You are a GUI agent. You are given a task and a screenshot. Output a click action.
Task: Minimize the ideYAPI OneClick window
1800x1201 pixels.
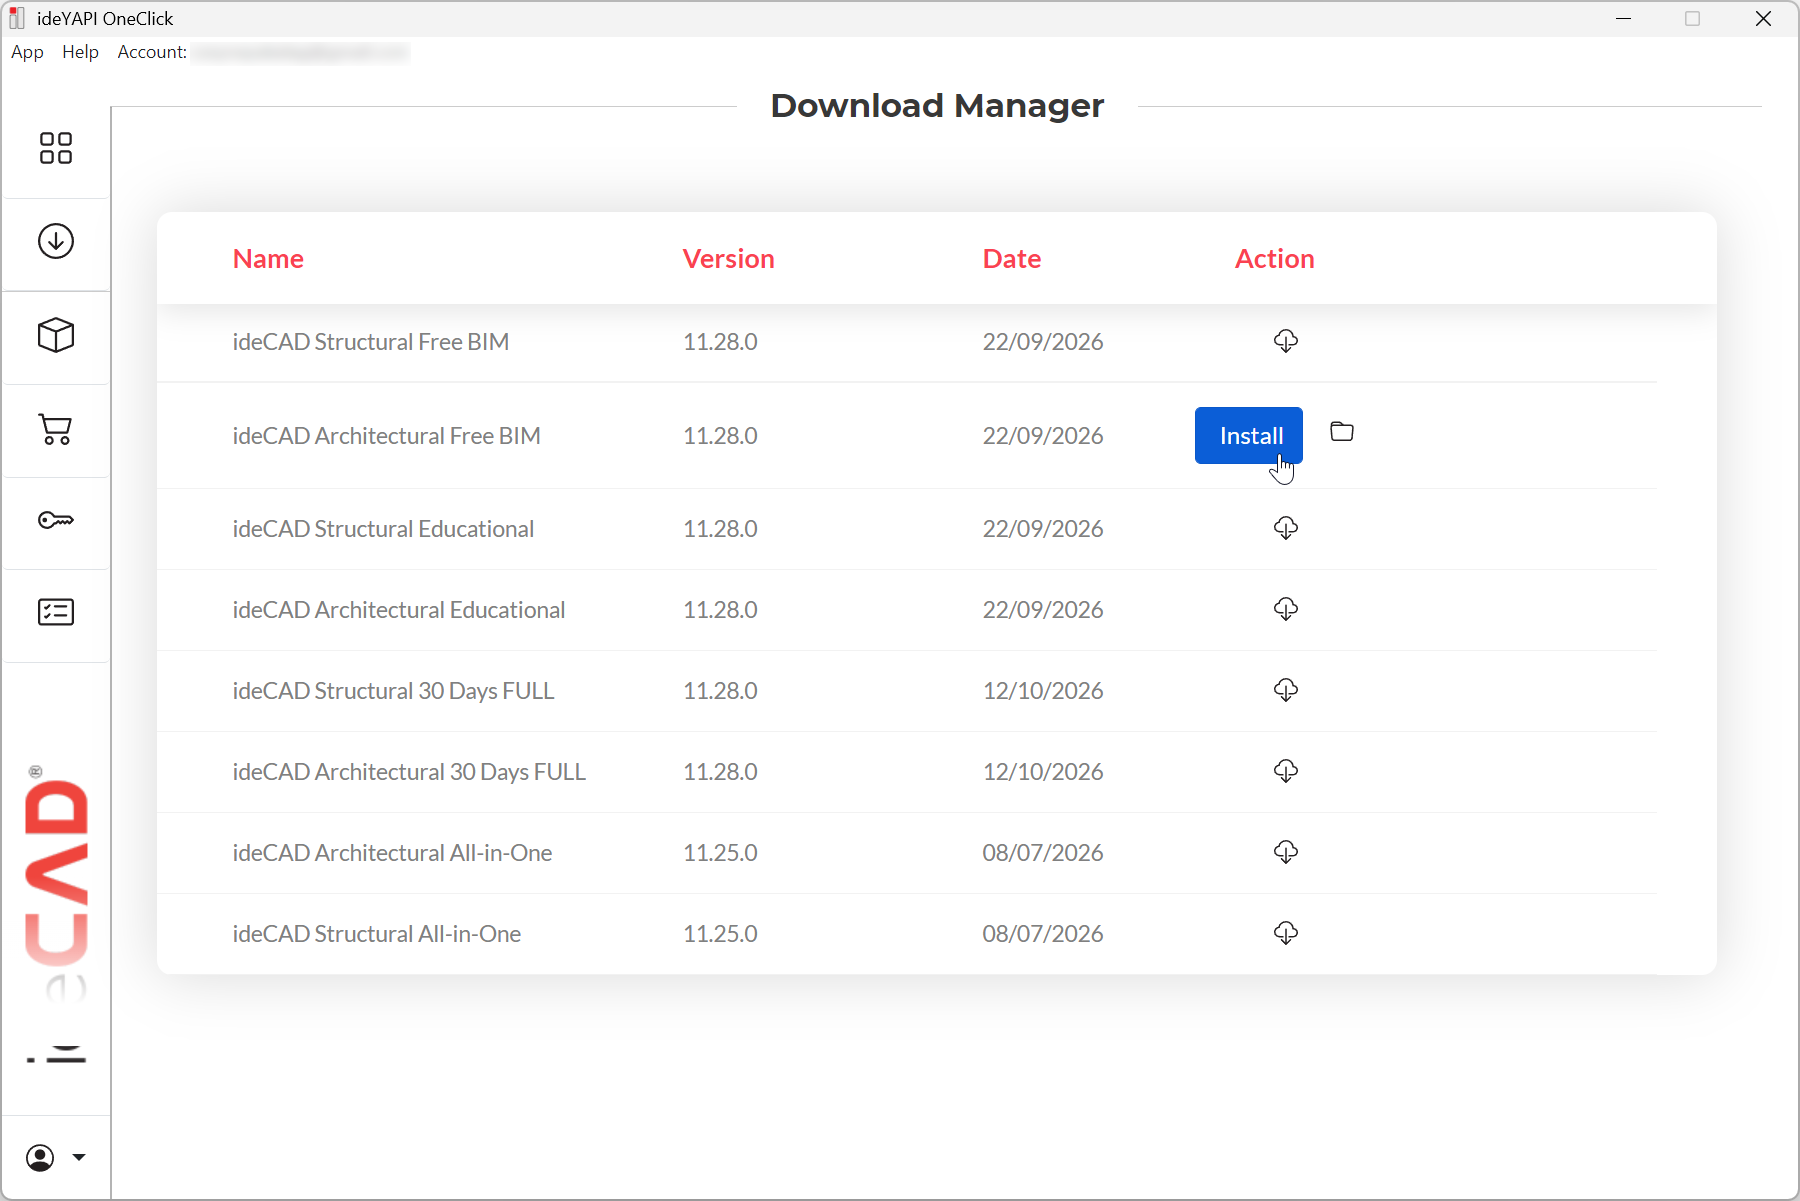tap(1624, 19)
